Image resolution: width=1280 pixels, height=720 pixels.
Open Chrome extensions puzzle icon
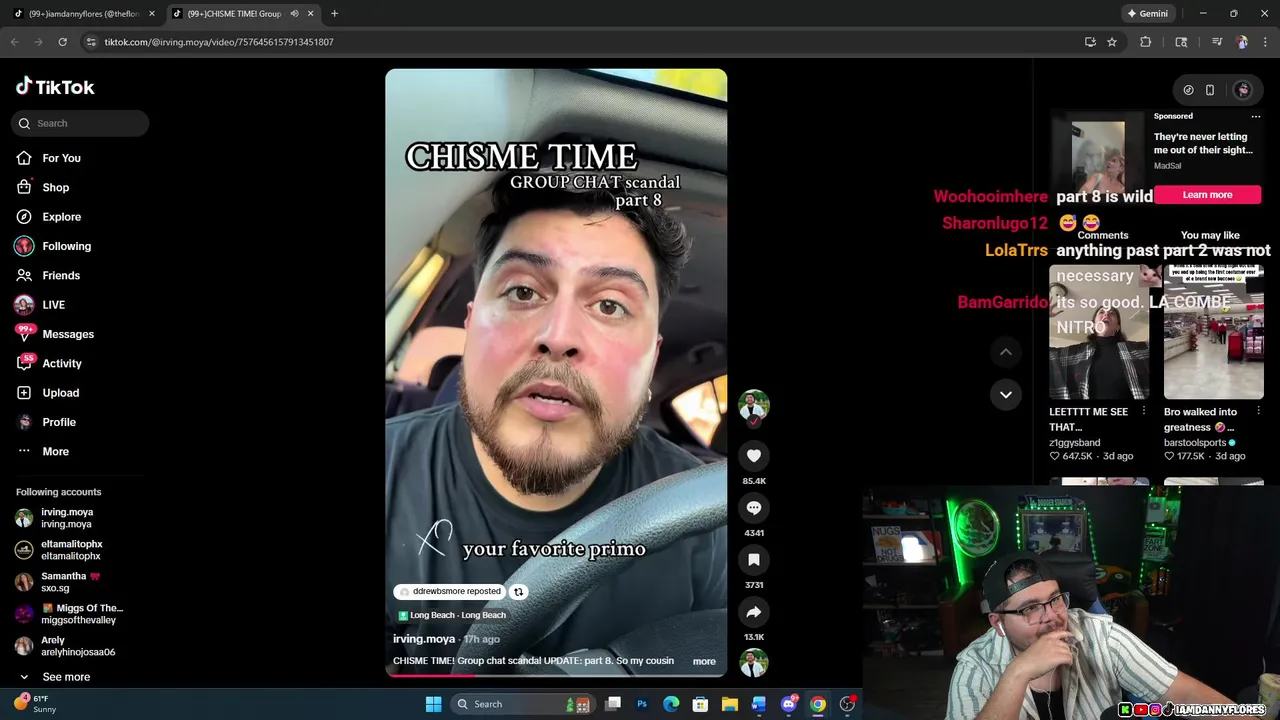coord(1146,42)
